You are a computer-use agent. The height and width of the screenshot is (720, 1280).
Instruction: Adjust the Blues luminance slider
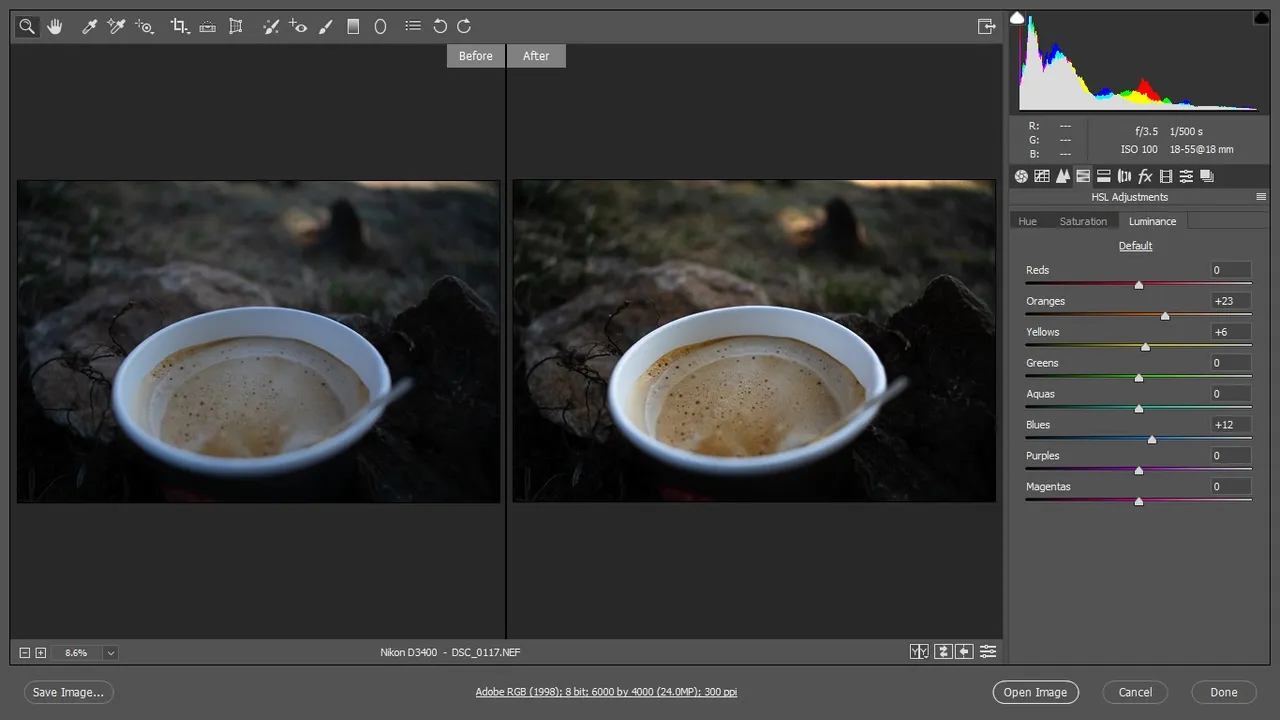point(1152,439)
